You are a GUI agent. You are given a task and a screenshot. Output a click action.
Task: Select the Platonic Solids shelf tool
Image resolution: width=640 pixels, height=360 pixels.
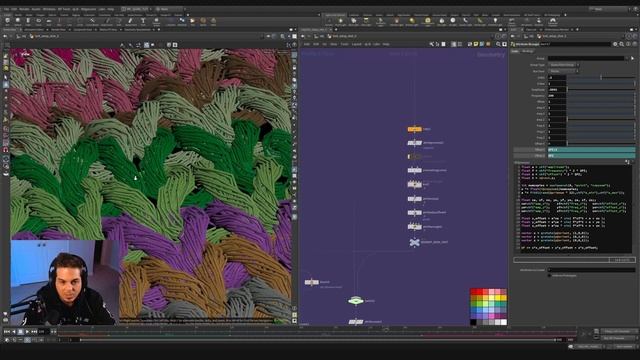[x=156, y=21]
